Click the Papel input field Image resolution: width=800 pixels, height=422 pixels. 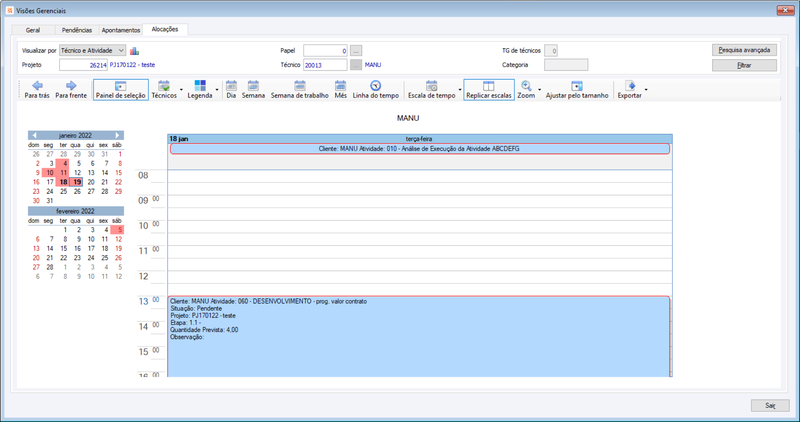coord(326,51)
